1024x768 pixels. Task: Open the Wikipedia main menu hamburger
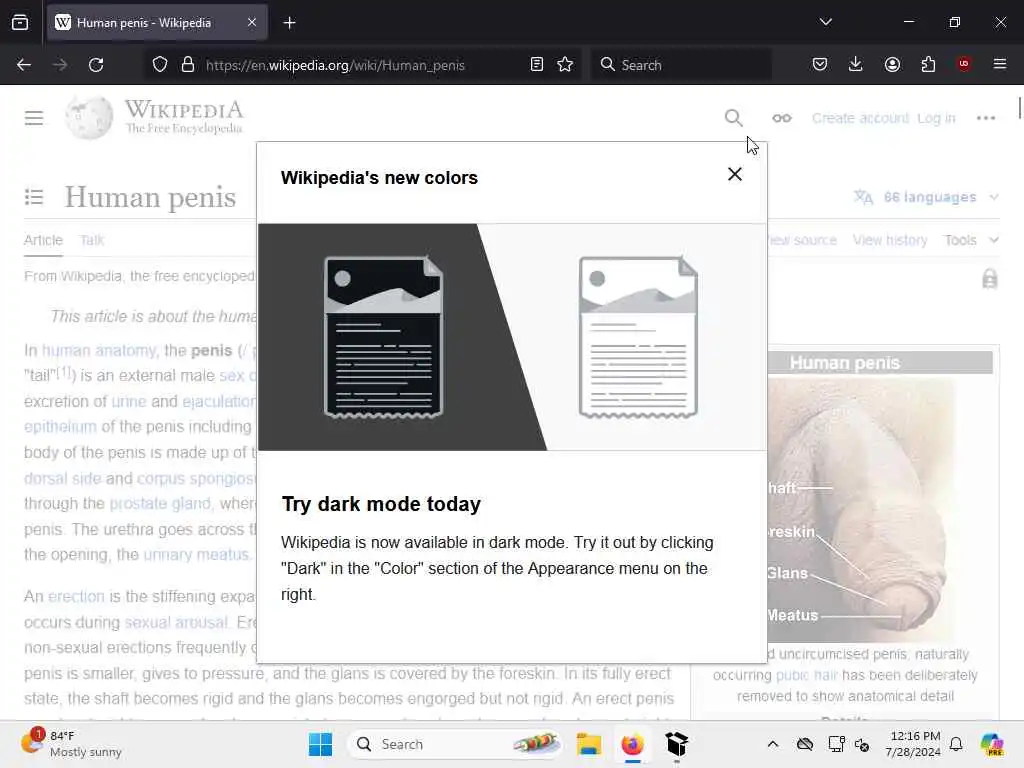pos(34,118)
